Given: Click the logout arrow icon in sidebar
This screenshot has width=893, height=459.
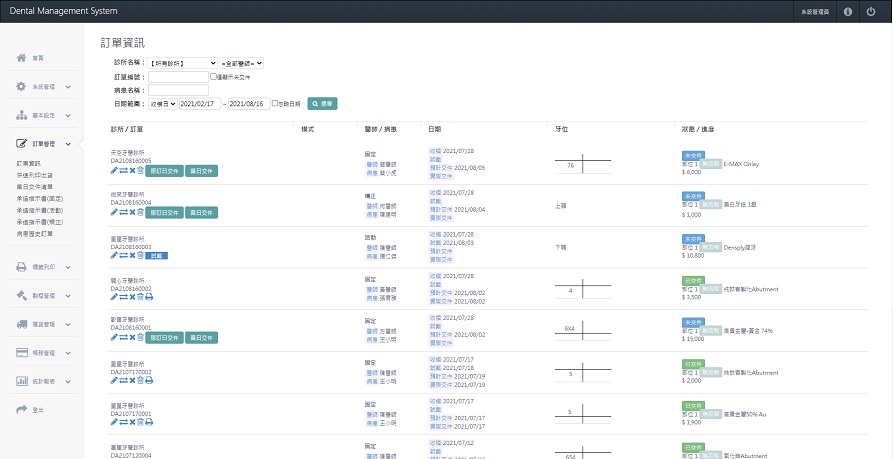Looking at the screenshot, I should click(22, 409).
